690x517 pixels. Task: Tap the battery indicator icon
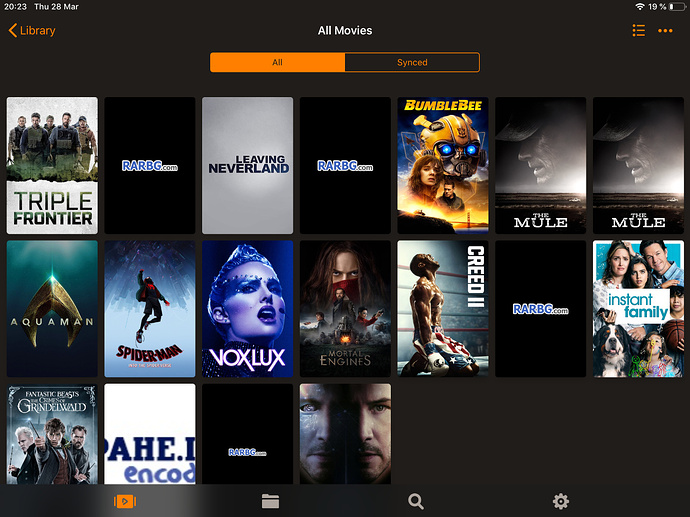click(677, 7)
